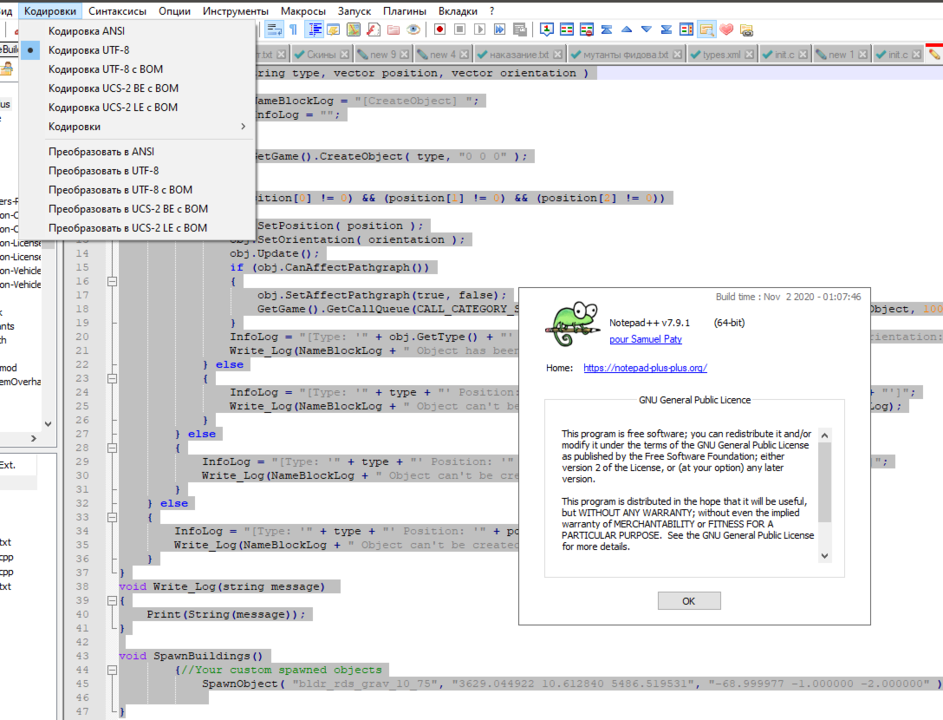Close the наказание.txt tab
The image size is (943, 720).
[x=558, y=54]
